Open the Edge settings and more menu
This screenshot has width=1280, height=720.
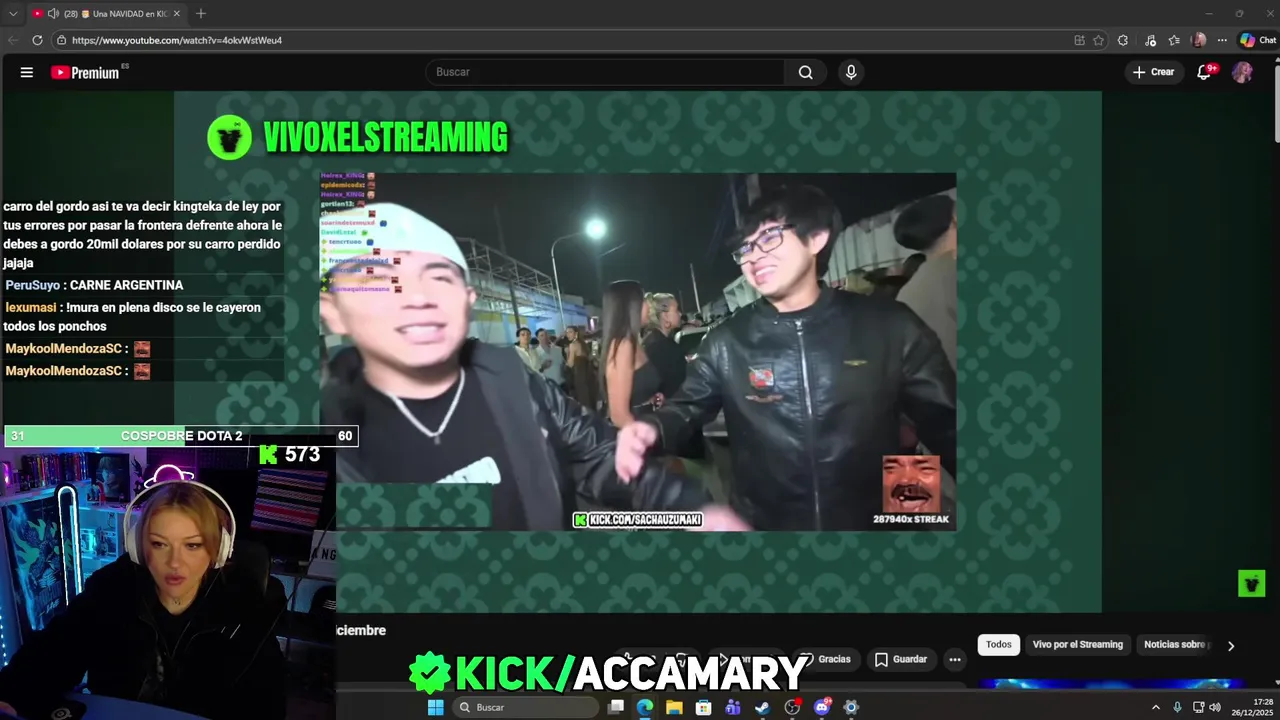1222,40
